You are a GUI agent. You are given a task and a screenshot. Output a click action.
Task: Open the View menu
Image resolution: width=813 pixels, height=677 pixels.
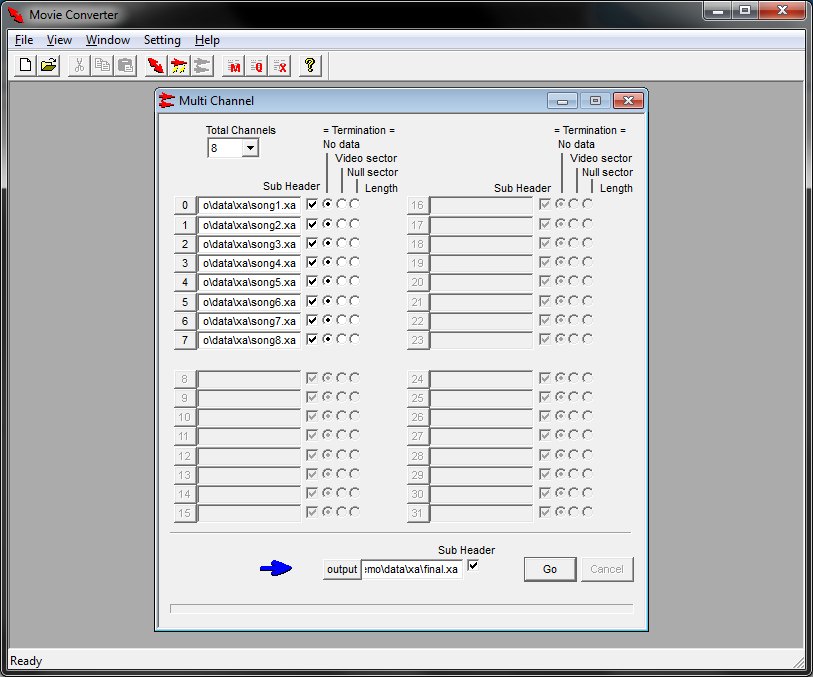(59, 40)
